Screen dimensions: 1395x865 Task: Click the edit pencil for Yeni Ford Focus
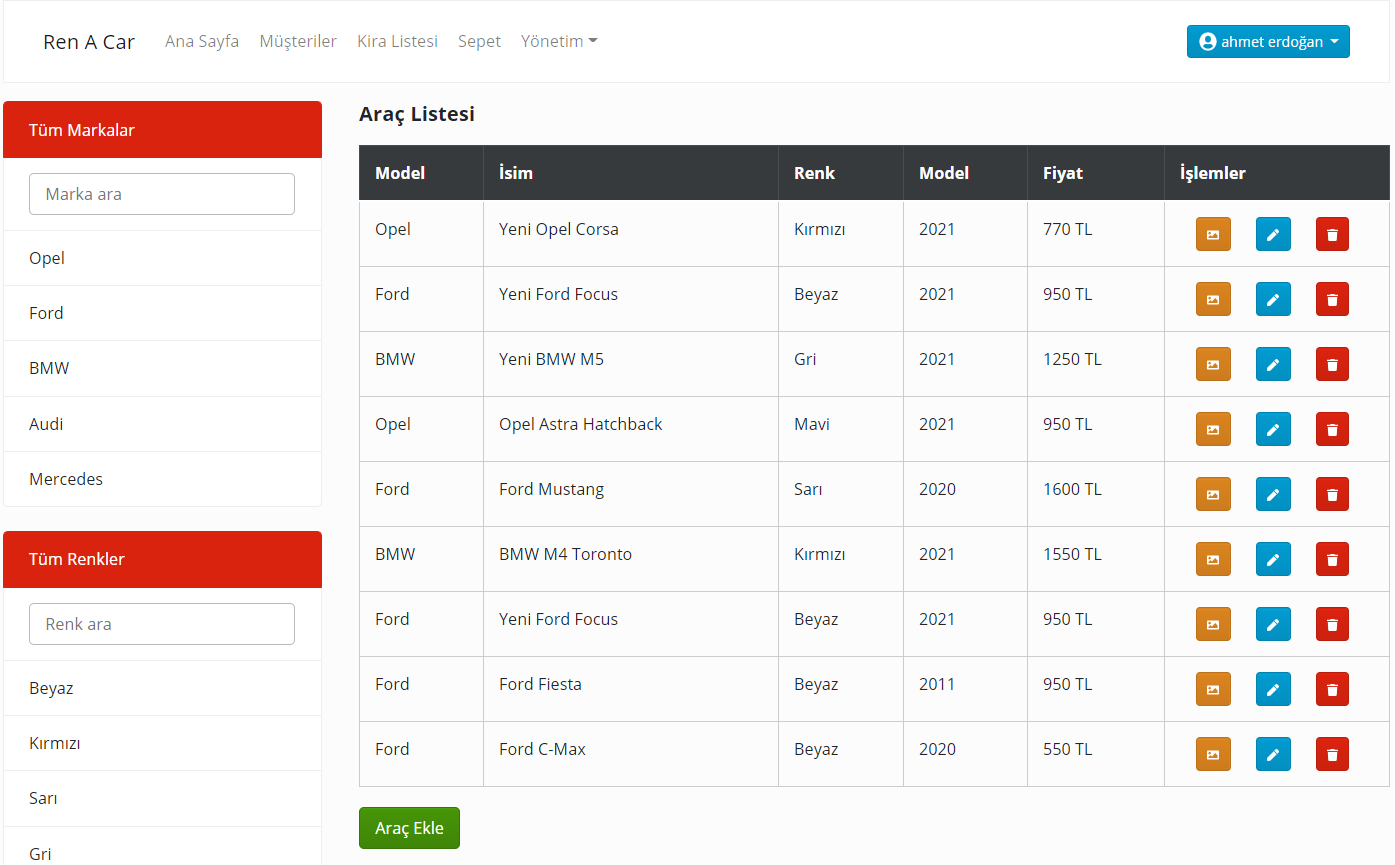click(x=1273, y=299)
